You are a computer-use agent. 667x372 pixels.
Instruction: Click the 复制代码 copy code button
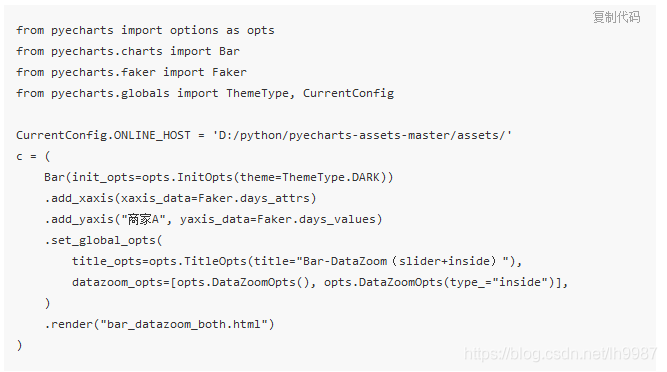click(616, 17)
